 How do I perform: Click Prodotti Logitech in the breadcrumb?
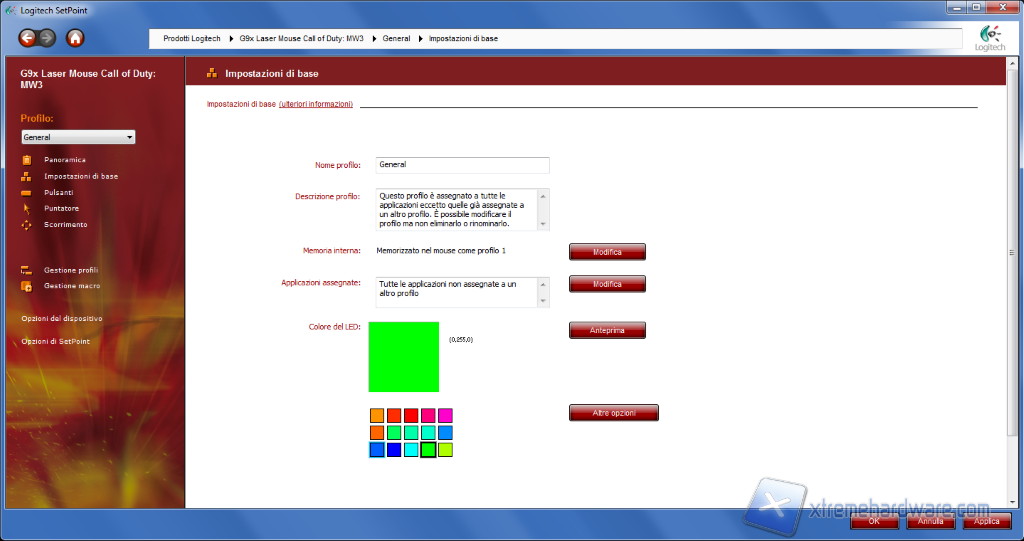(190, 38)
